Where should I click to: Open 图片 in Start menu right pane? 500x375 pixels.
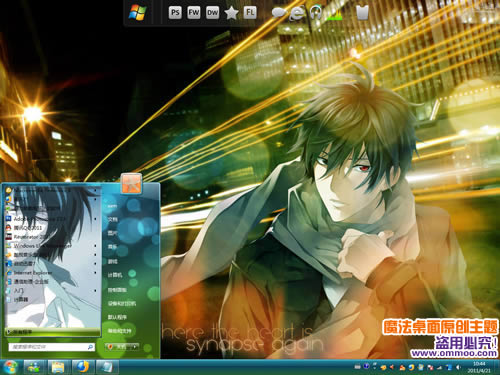tap(113, 233)
